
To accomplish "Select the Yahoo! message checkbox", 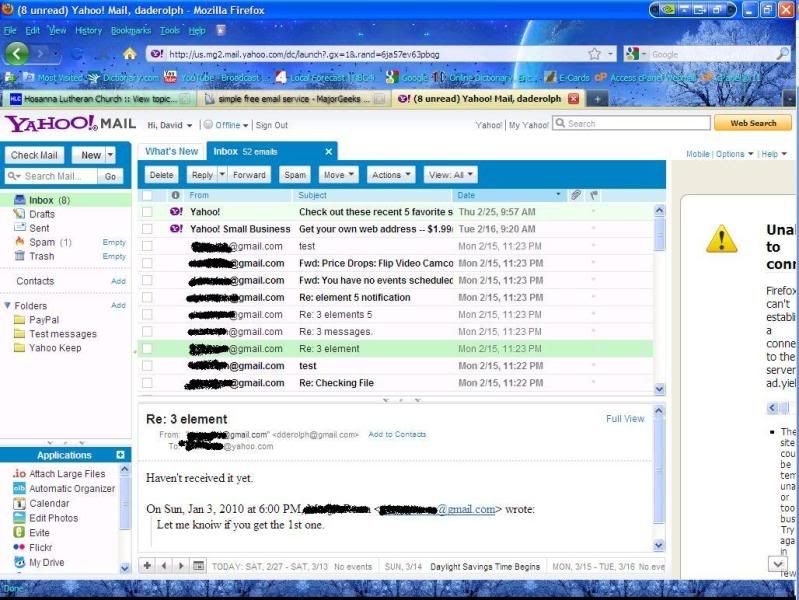I will (147, 212).
